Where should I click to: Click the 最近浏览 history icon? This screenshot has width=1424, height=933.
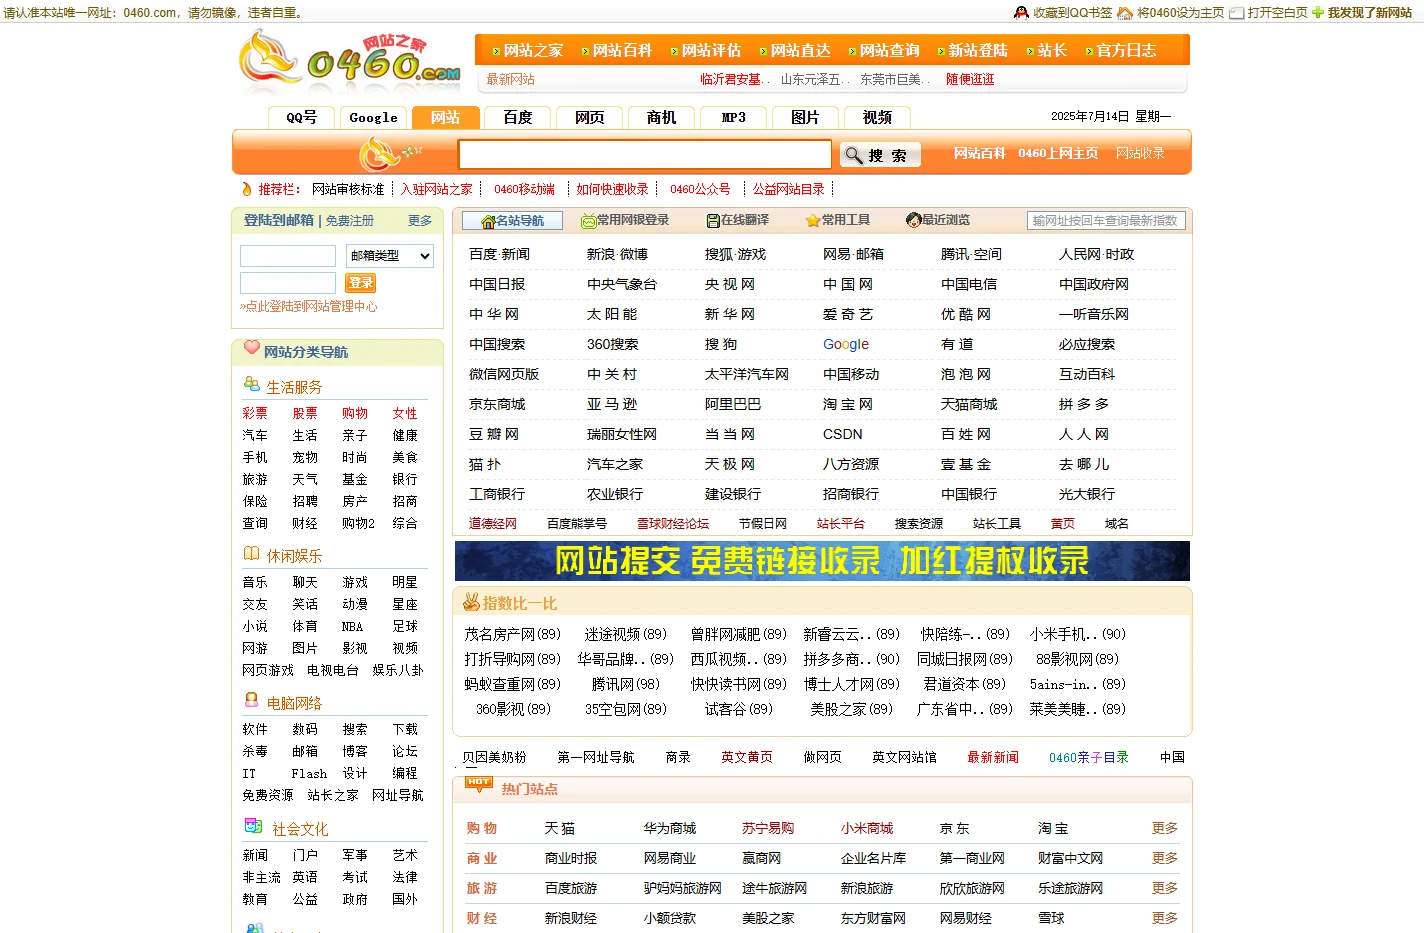[913, 220]
